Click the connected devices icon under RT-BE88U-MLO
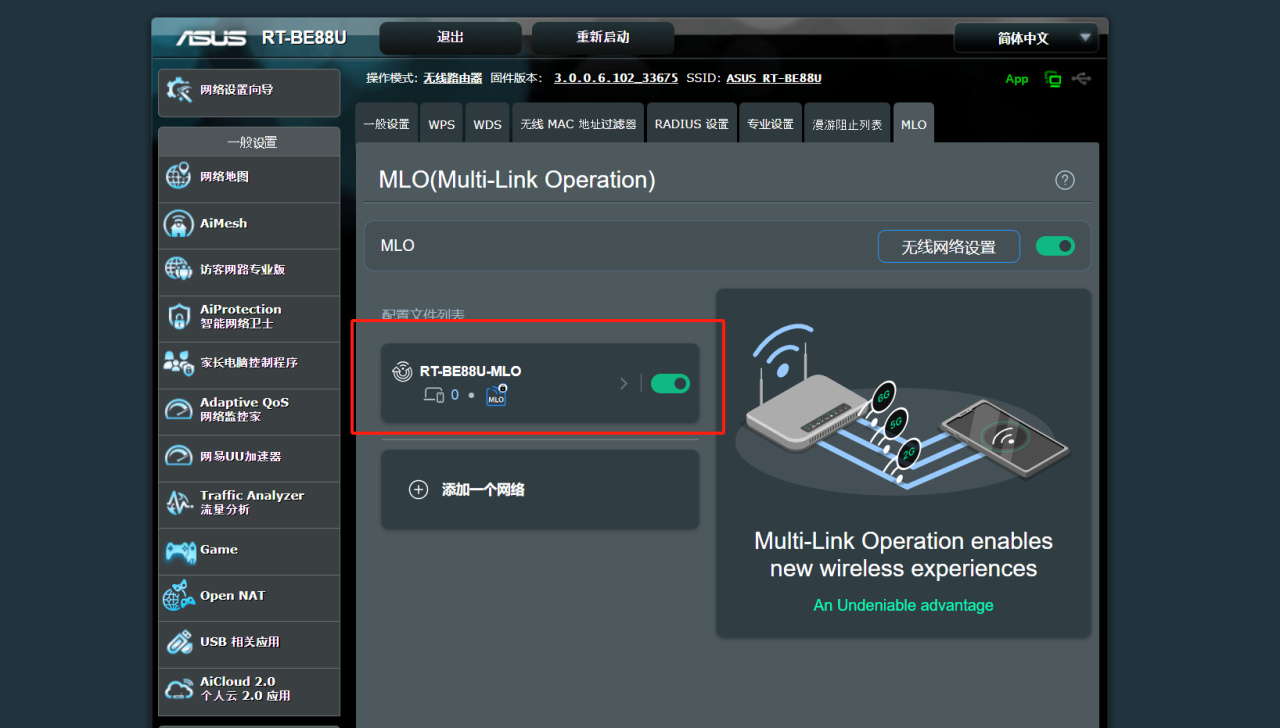The image size is (1280, 728). 433,395
